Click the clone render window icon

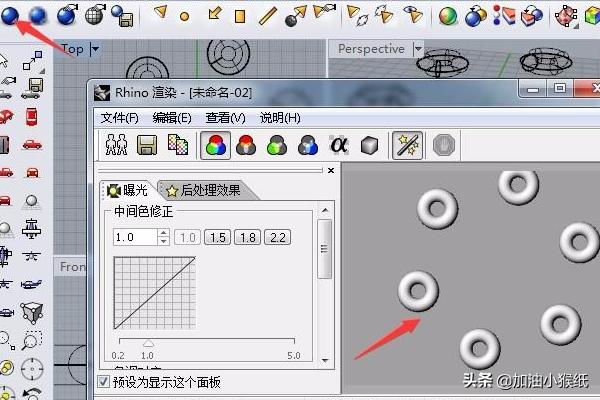pos(116,146)
